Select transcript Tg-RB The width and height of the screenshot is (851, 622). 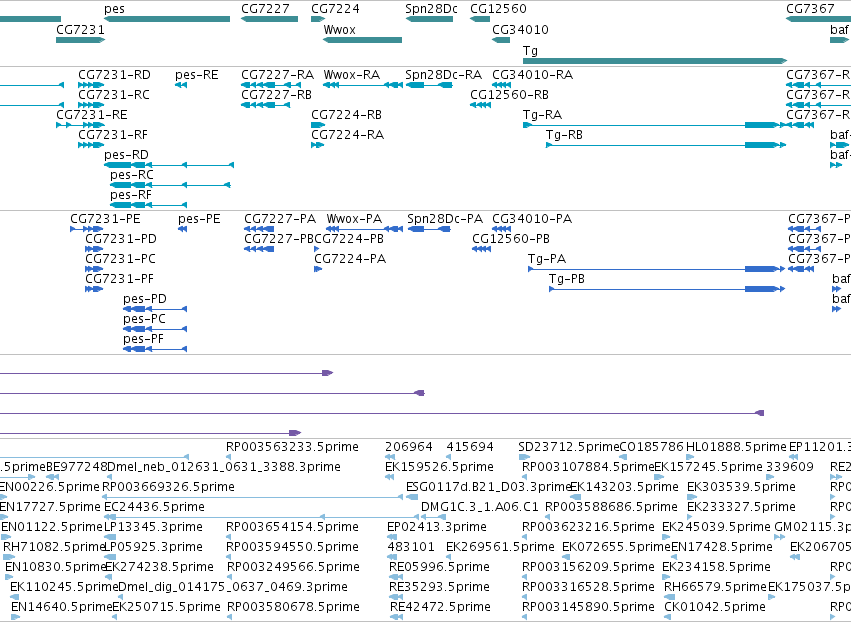[564, 135]
